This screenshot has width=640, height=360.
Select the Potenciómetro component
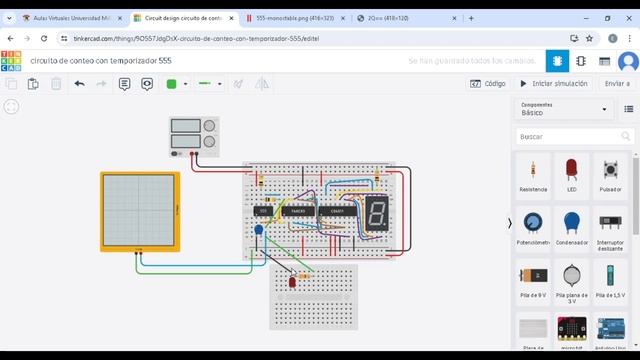(533, 229)
